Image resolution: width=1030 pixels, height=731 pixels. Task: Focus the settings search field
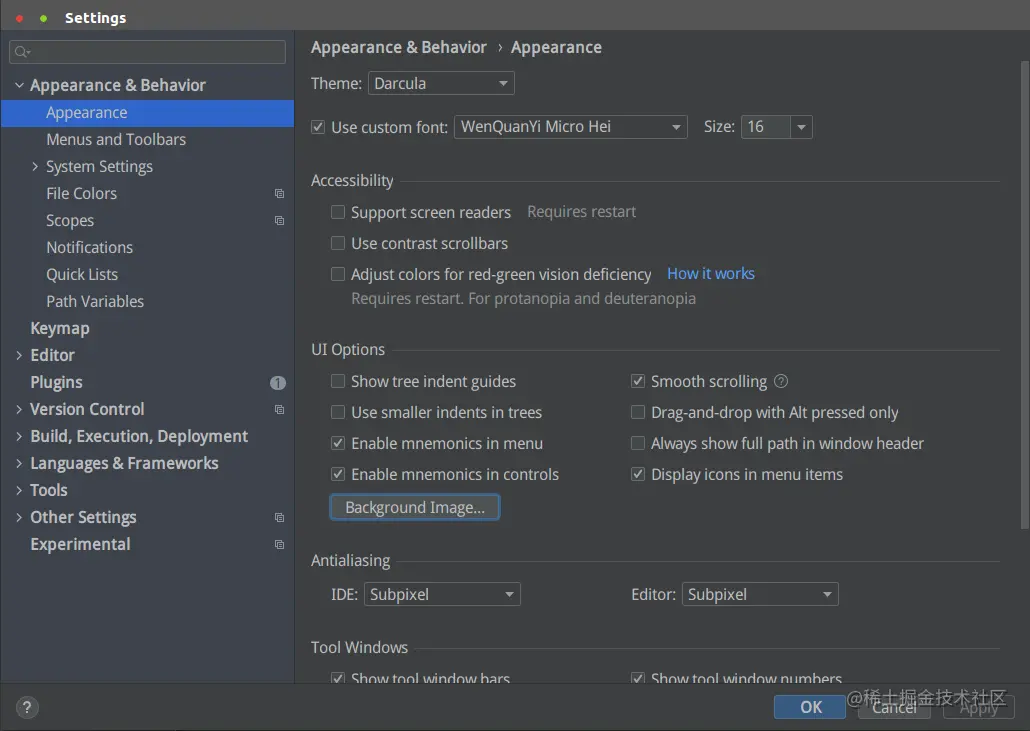tap(148, 52)
